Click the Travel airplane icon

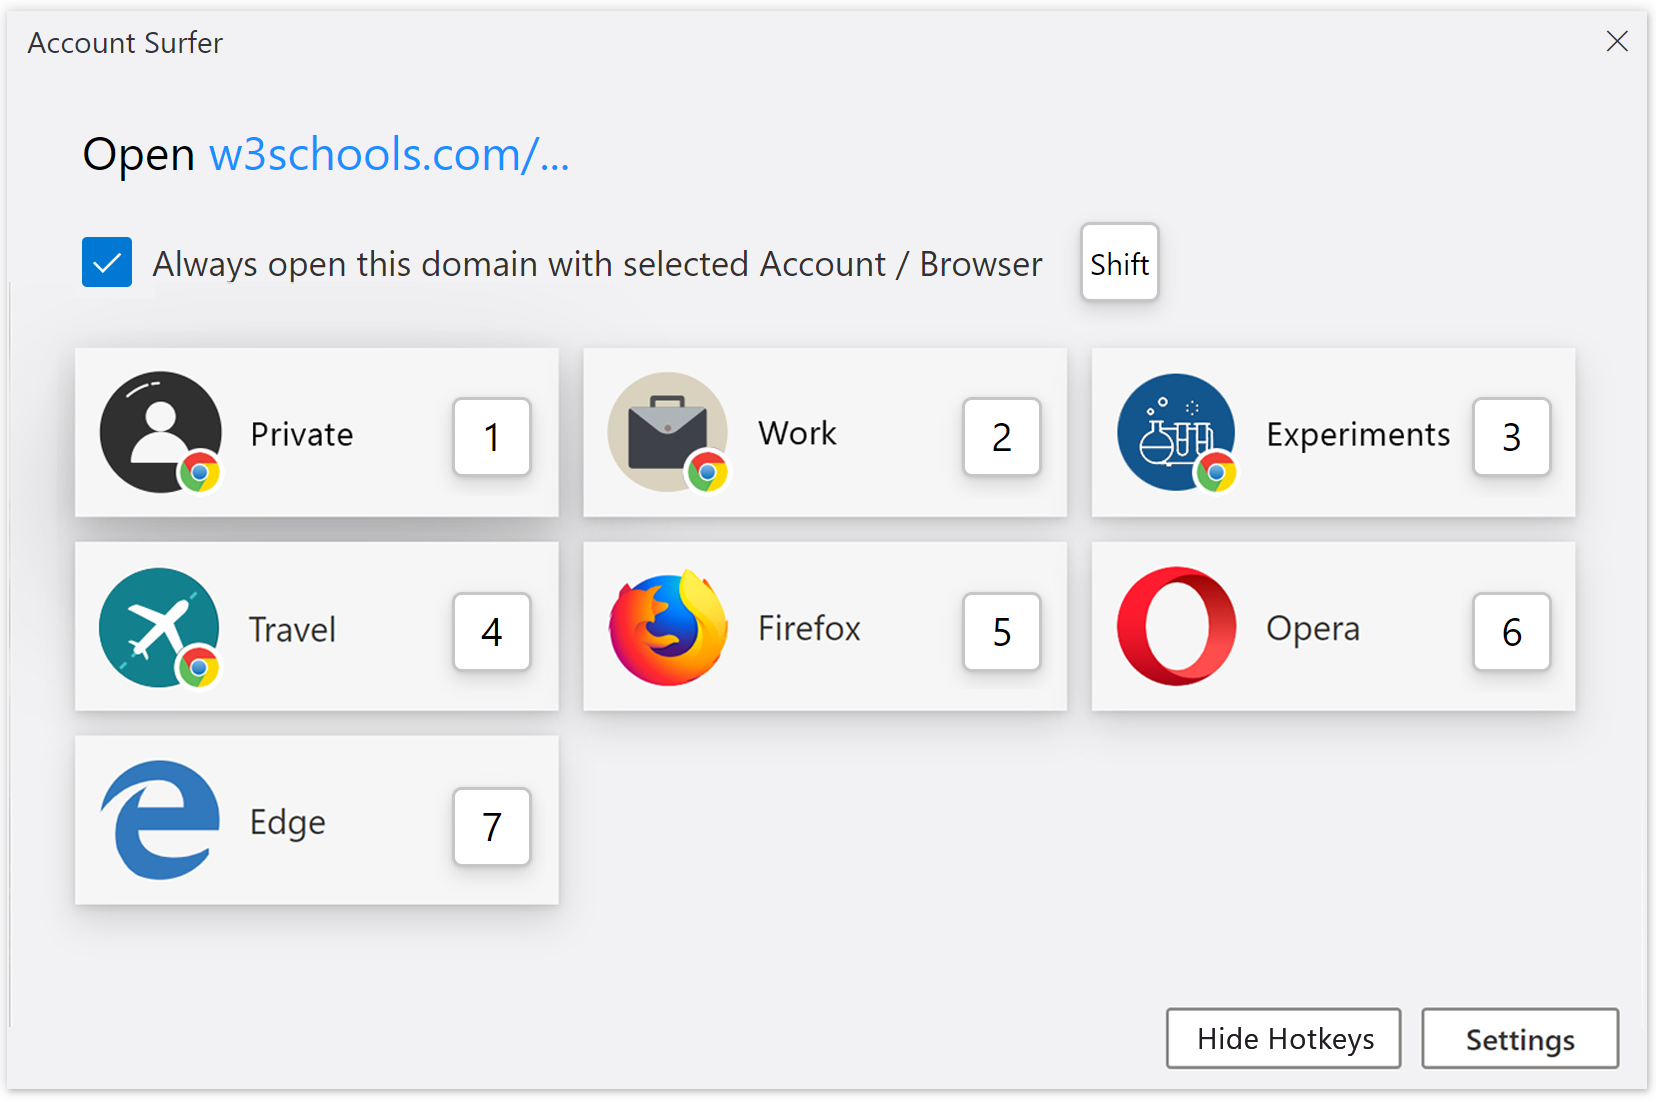point(160,627)
